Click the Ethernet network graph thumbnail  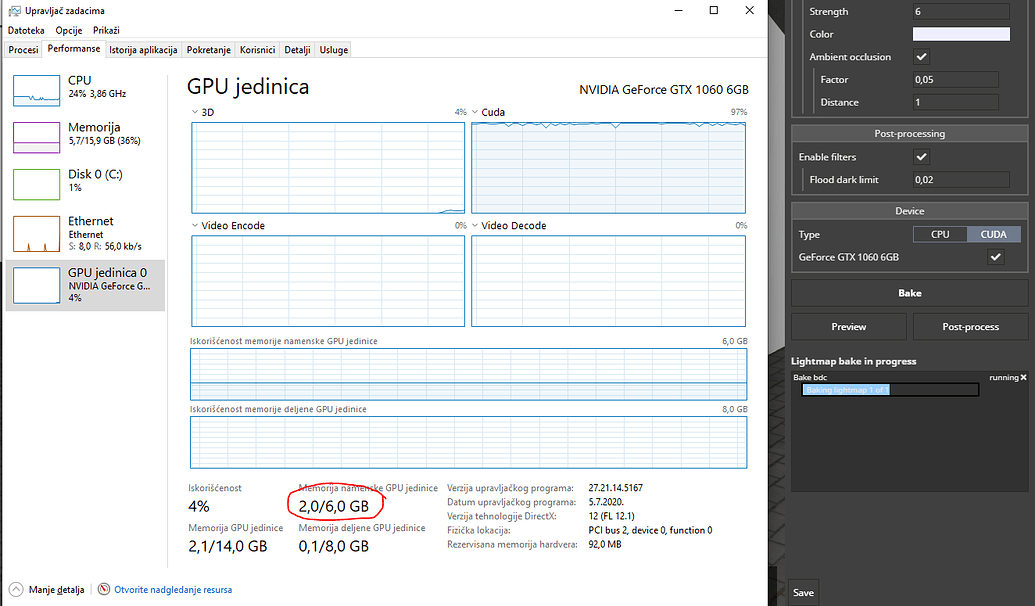click(x=36, y=232)
